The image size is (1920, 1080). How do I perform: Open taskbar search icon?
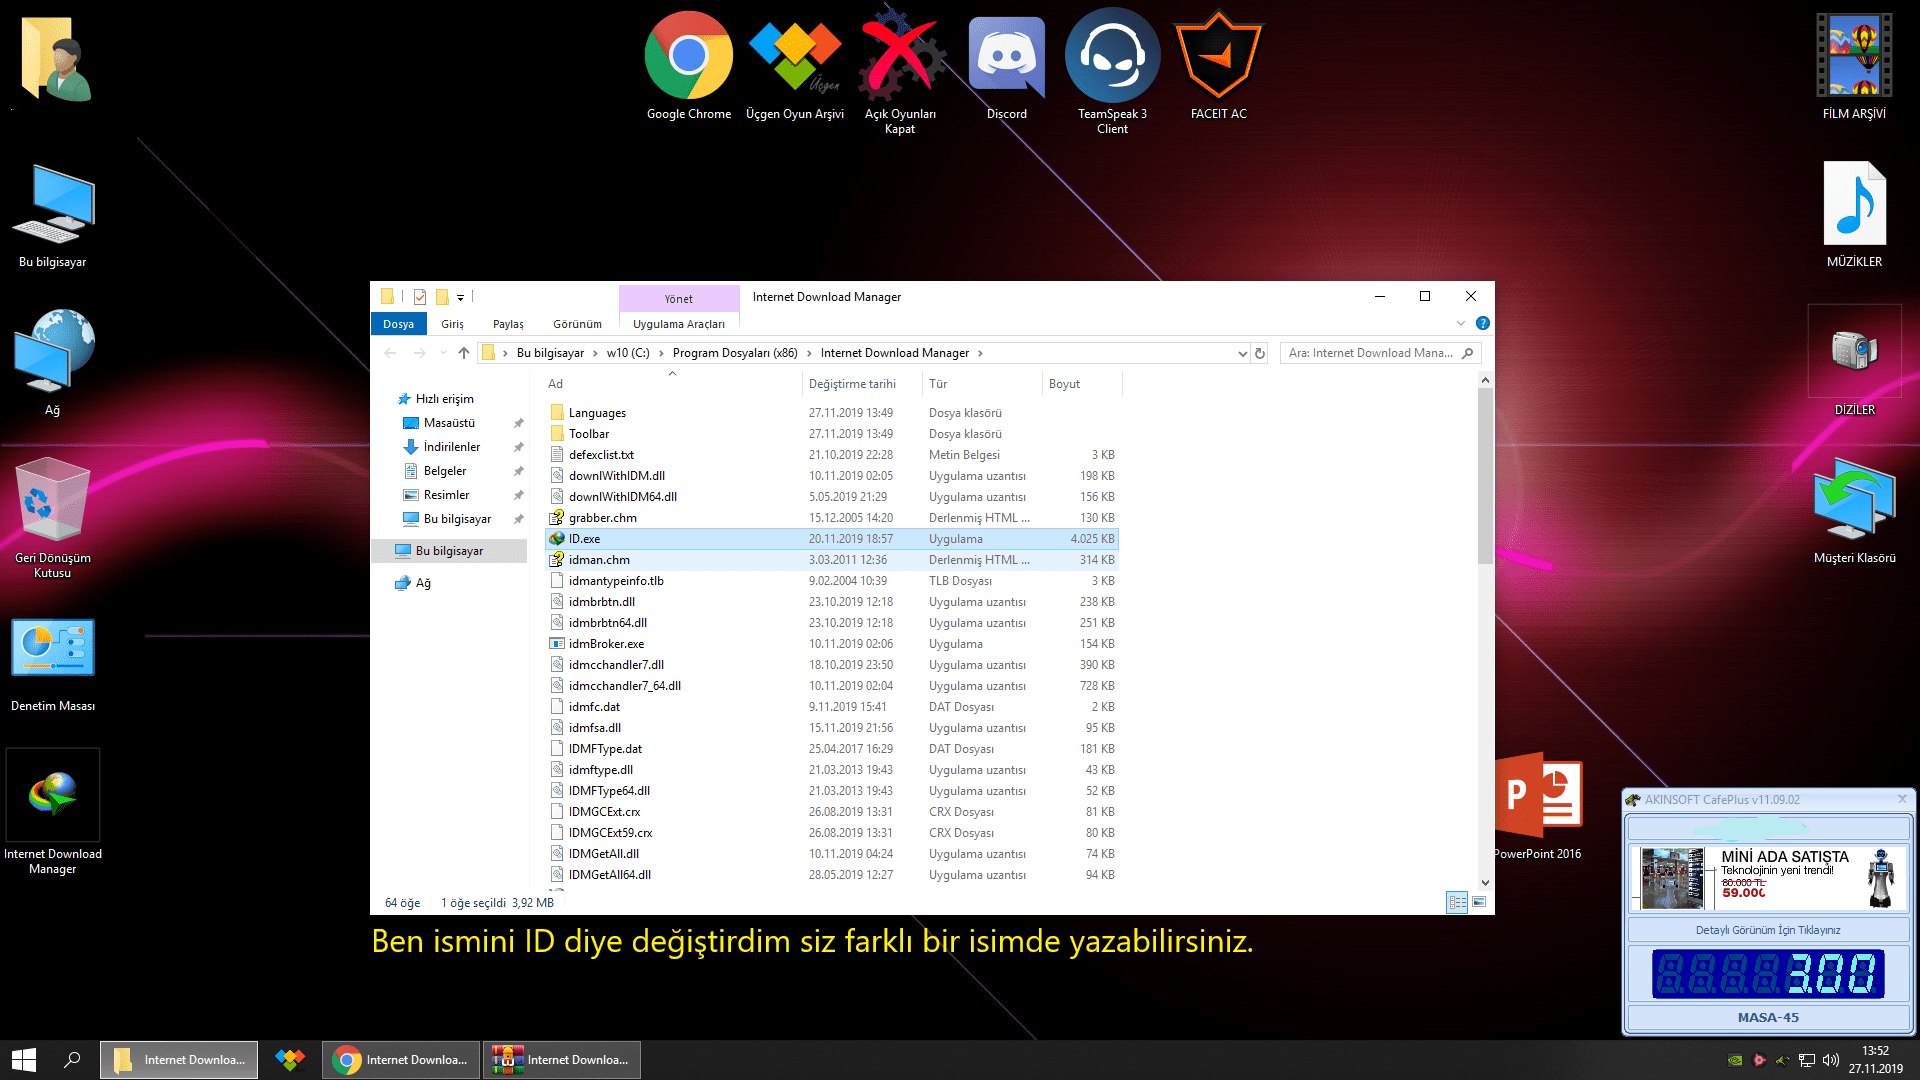click(x=72, y=1060)
